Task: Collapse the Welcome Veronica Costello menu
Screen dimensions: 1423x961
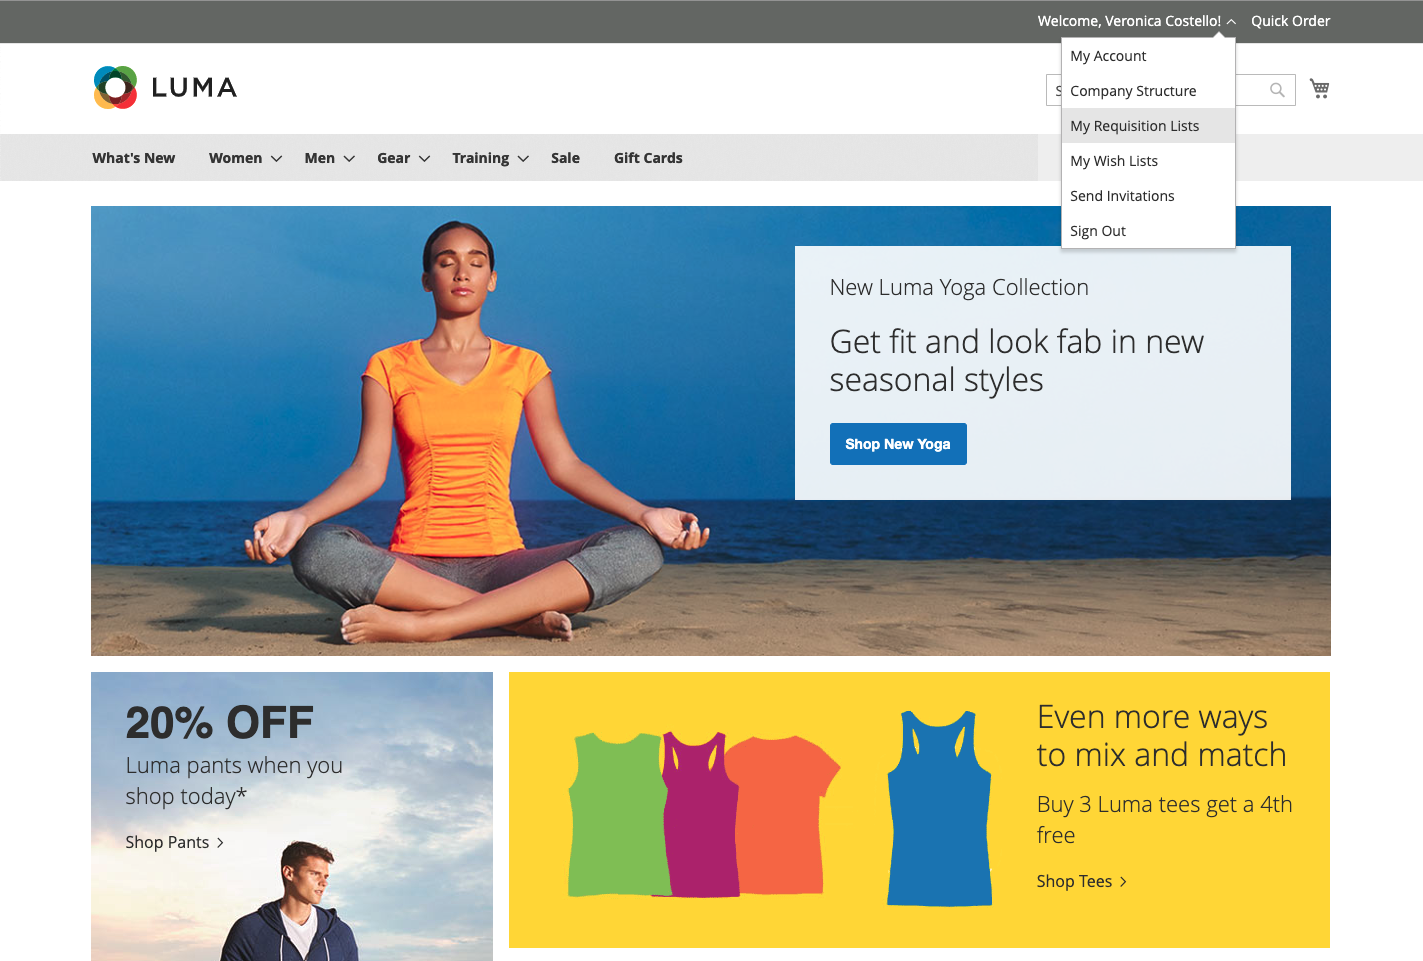Action: click(1231, 21)
